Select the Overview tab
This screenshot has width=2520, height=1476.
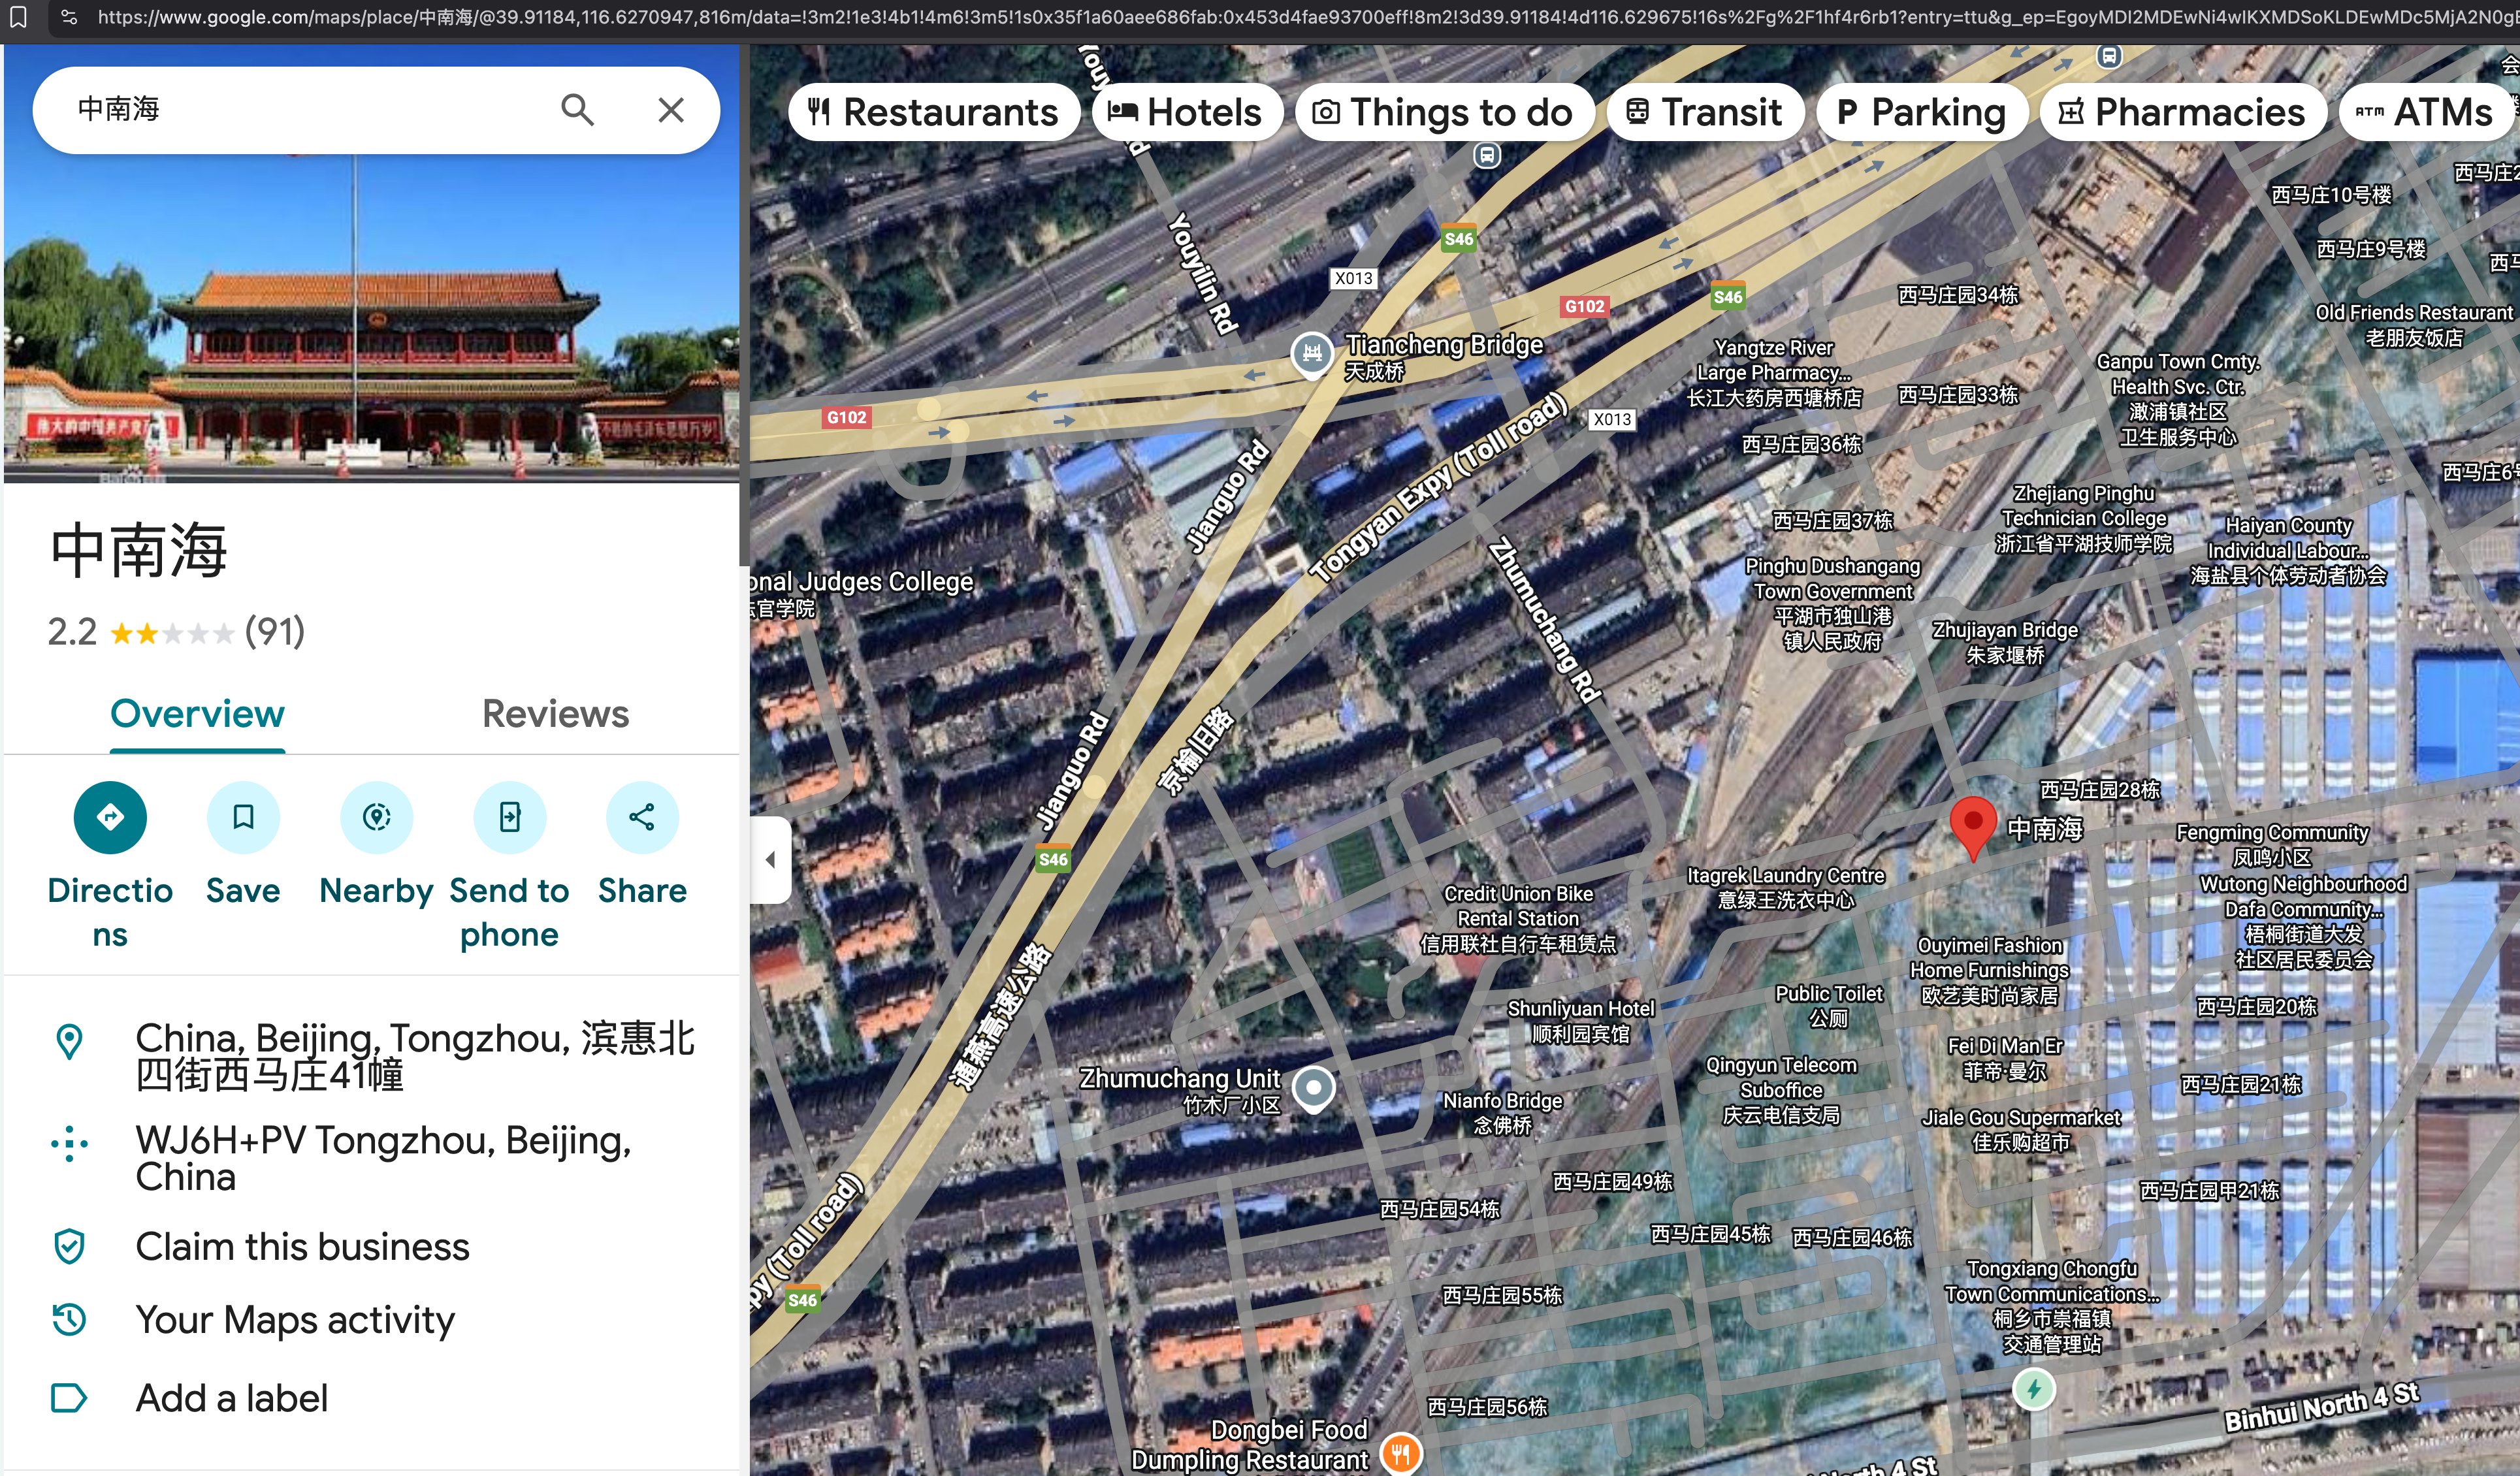coord(197,714)
